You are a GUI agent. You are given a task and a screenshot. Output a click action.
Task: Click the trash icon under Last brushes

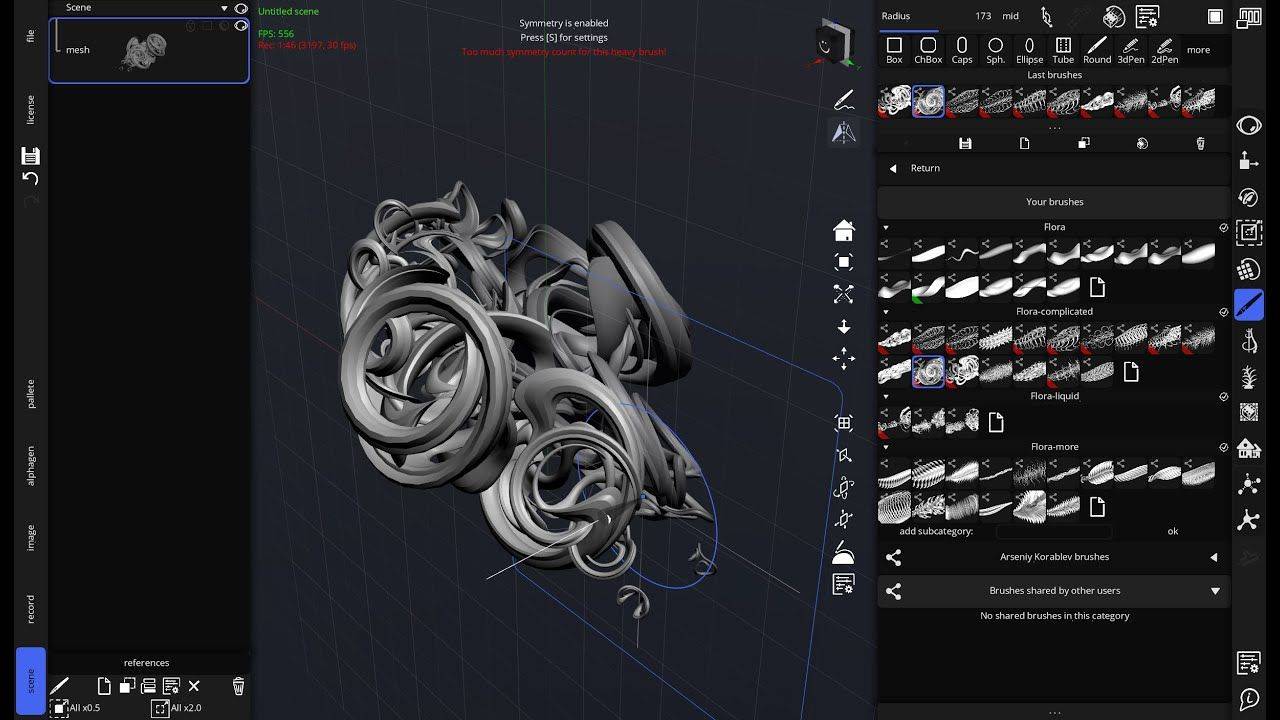click(x=1201, y=144)
